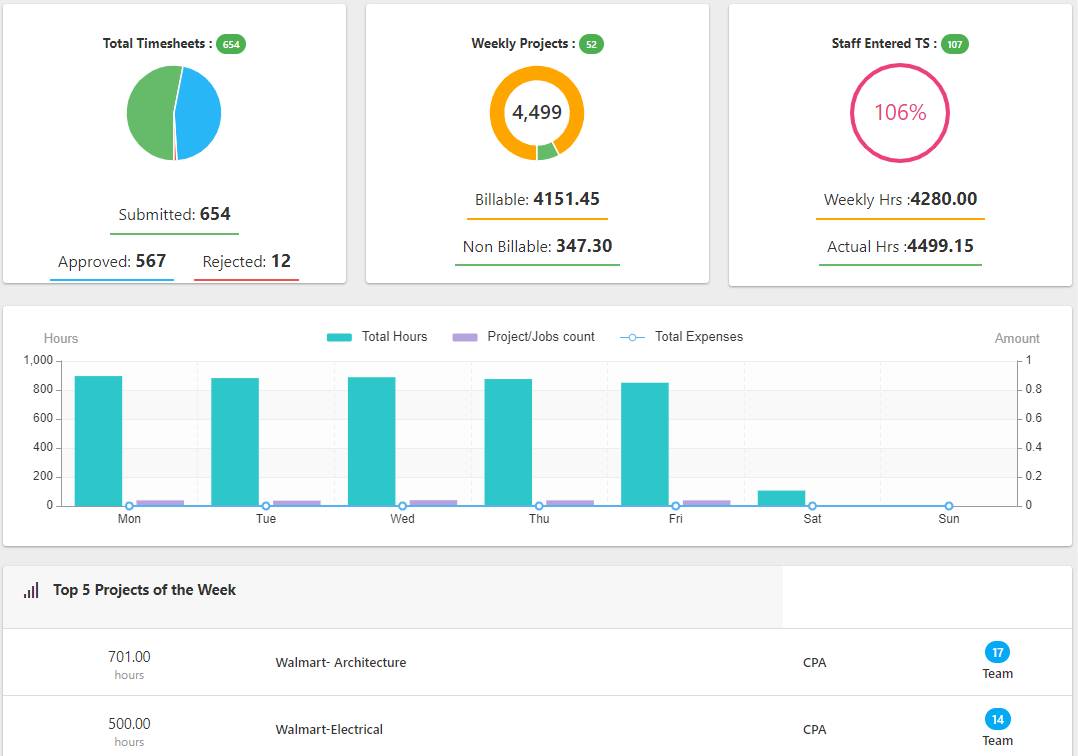
Task: Click the Weekly Projects donut chart
Action: coord(537,113)
